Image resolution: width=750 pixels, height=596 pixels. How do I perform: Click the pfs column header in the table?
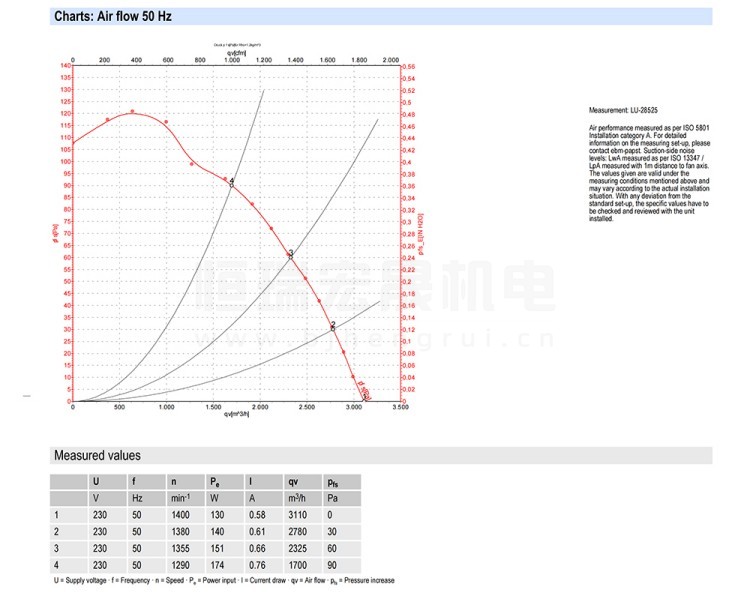click(333, 481)
